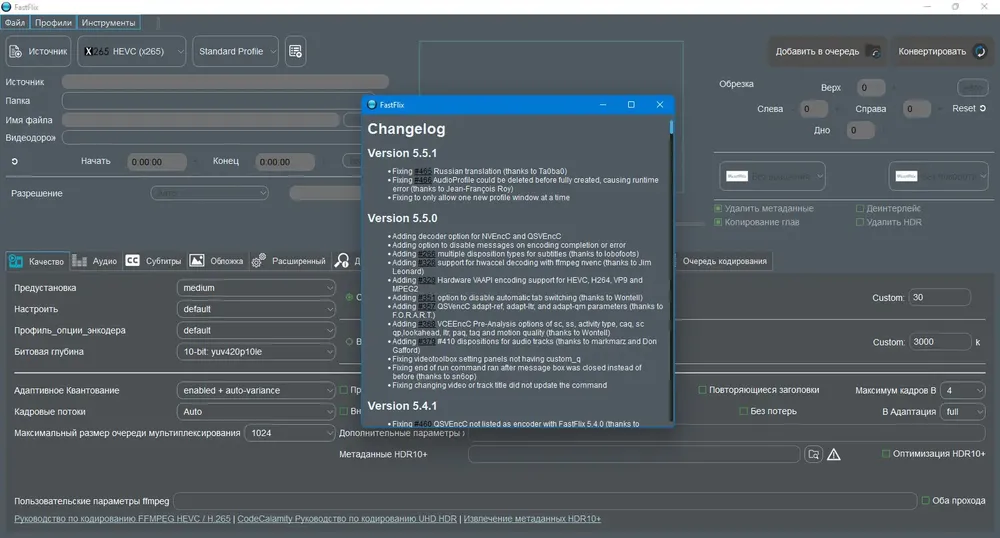
Task: Open Извлечение метаданных HDR10+ link
Action: [x=532, y=519]
